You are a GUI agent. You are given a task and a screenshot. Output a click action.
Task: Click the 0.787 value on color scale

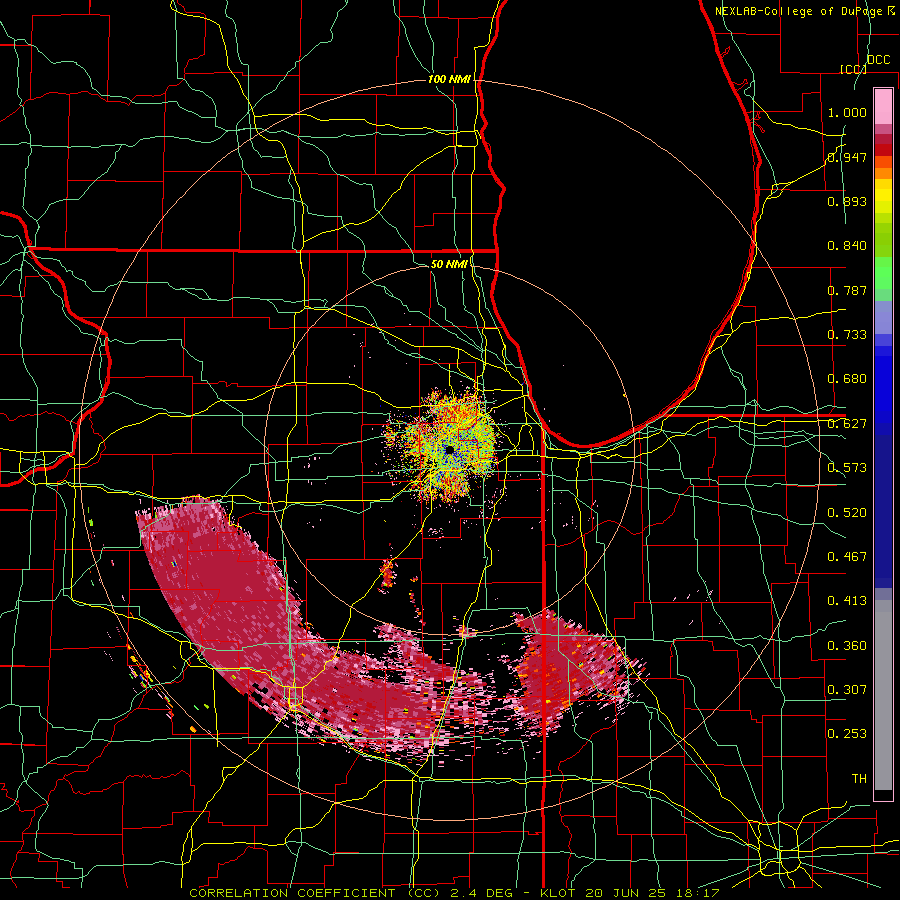click(847, 290)
